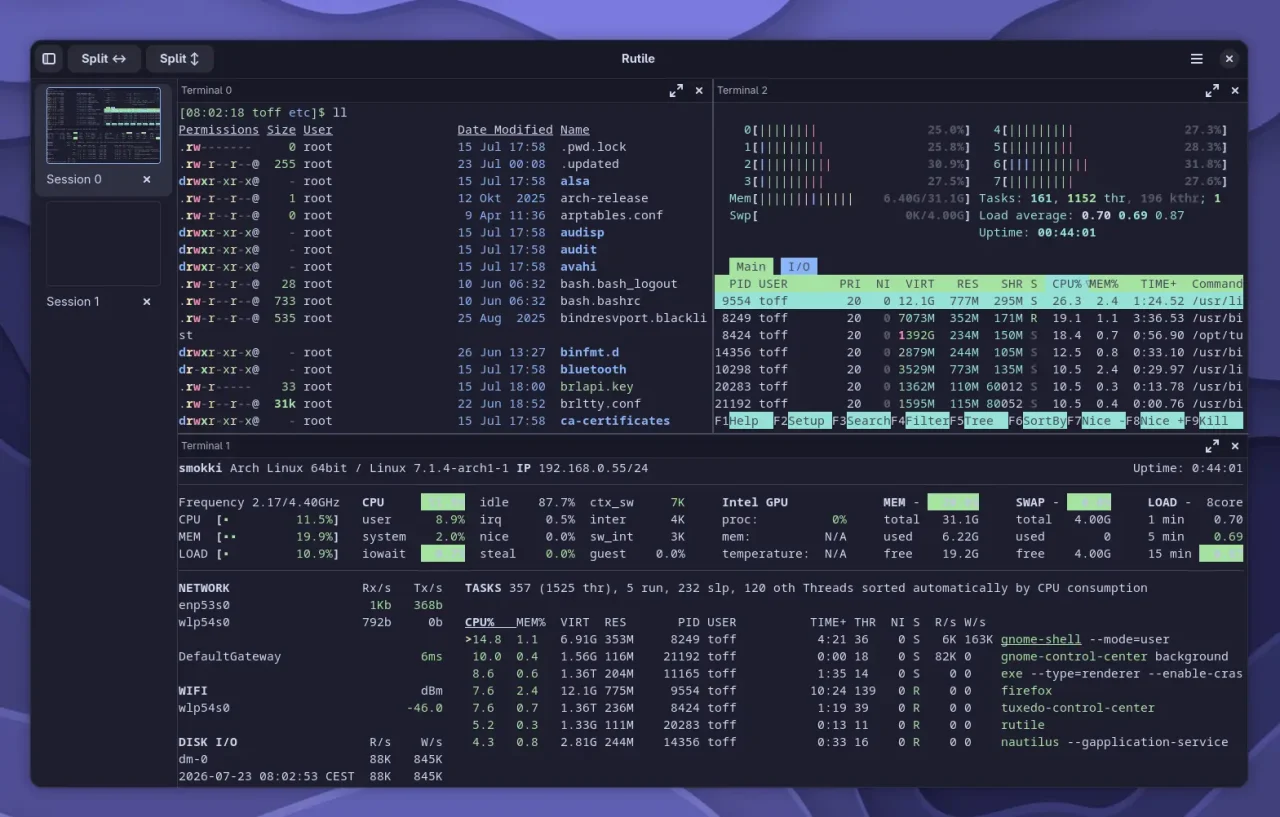Click the Intel GPU heading
Screen dimensions: 1280x817
755,502
